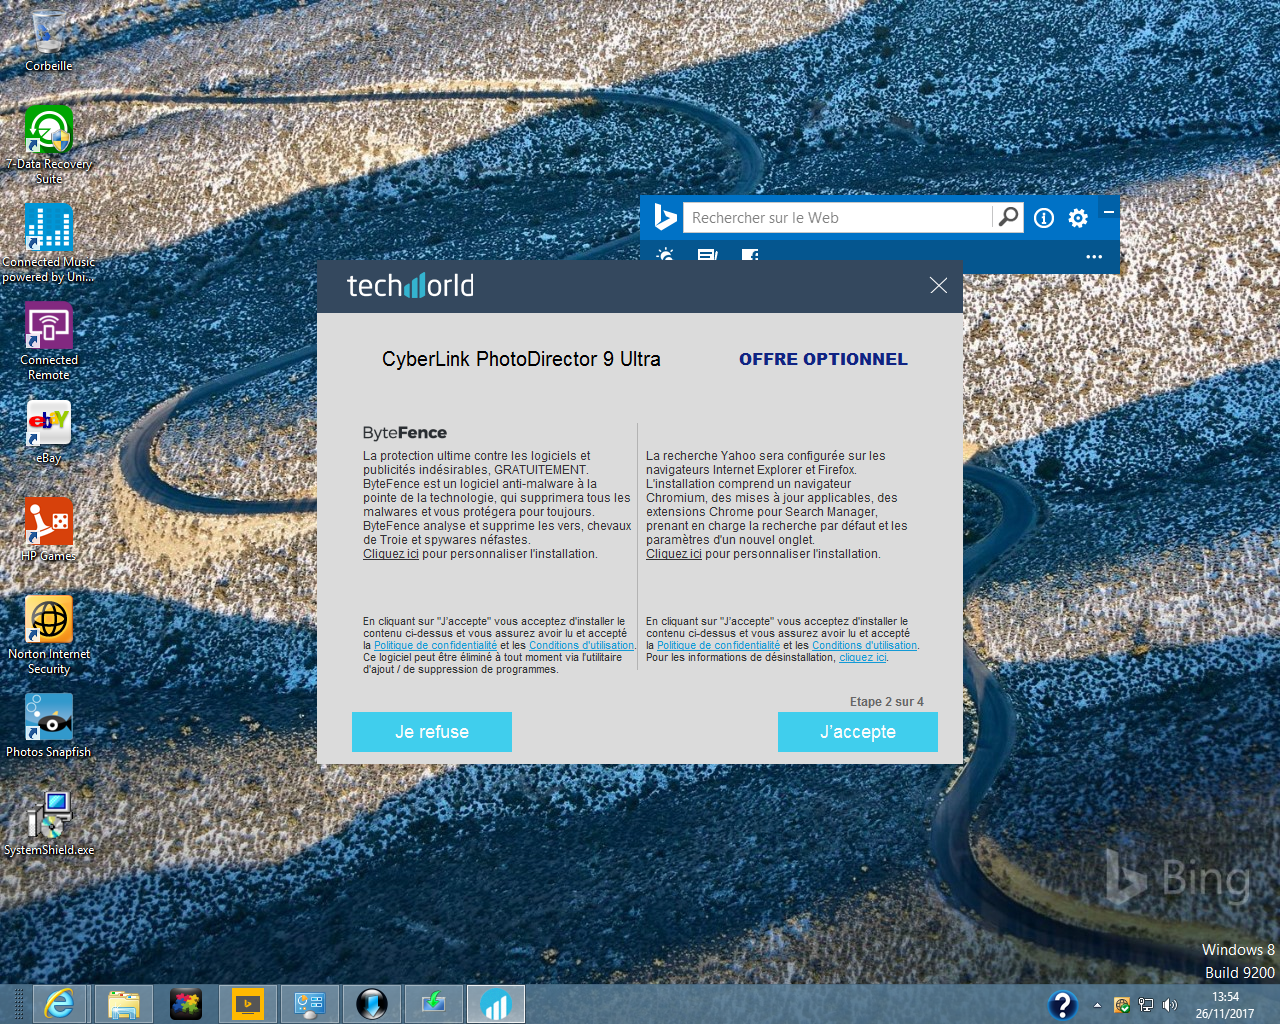Open ByteFence Politique de confidentialité link
The width and height of the screenshot is (1280, 1024).
(435, 646)
